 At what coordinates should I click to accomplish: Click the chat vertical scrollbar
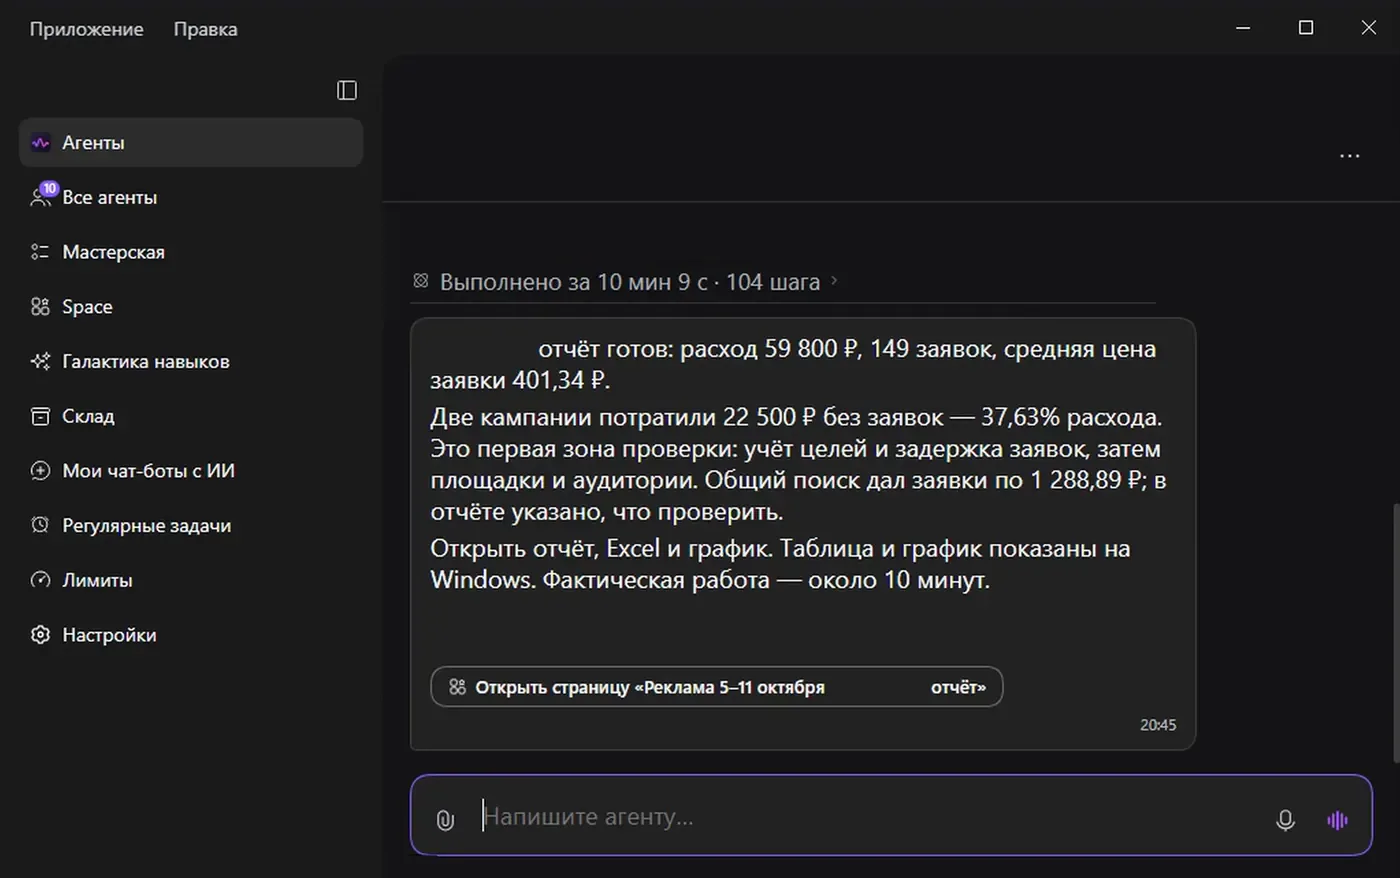pos(1396,632)
